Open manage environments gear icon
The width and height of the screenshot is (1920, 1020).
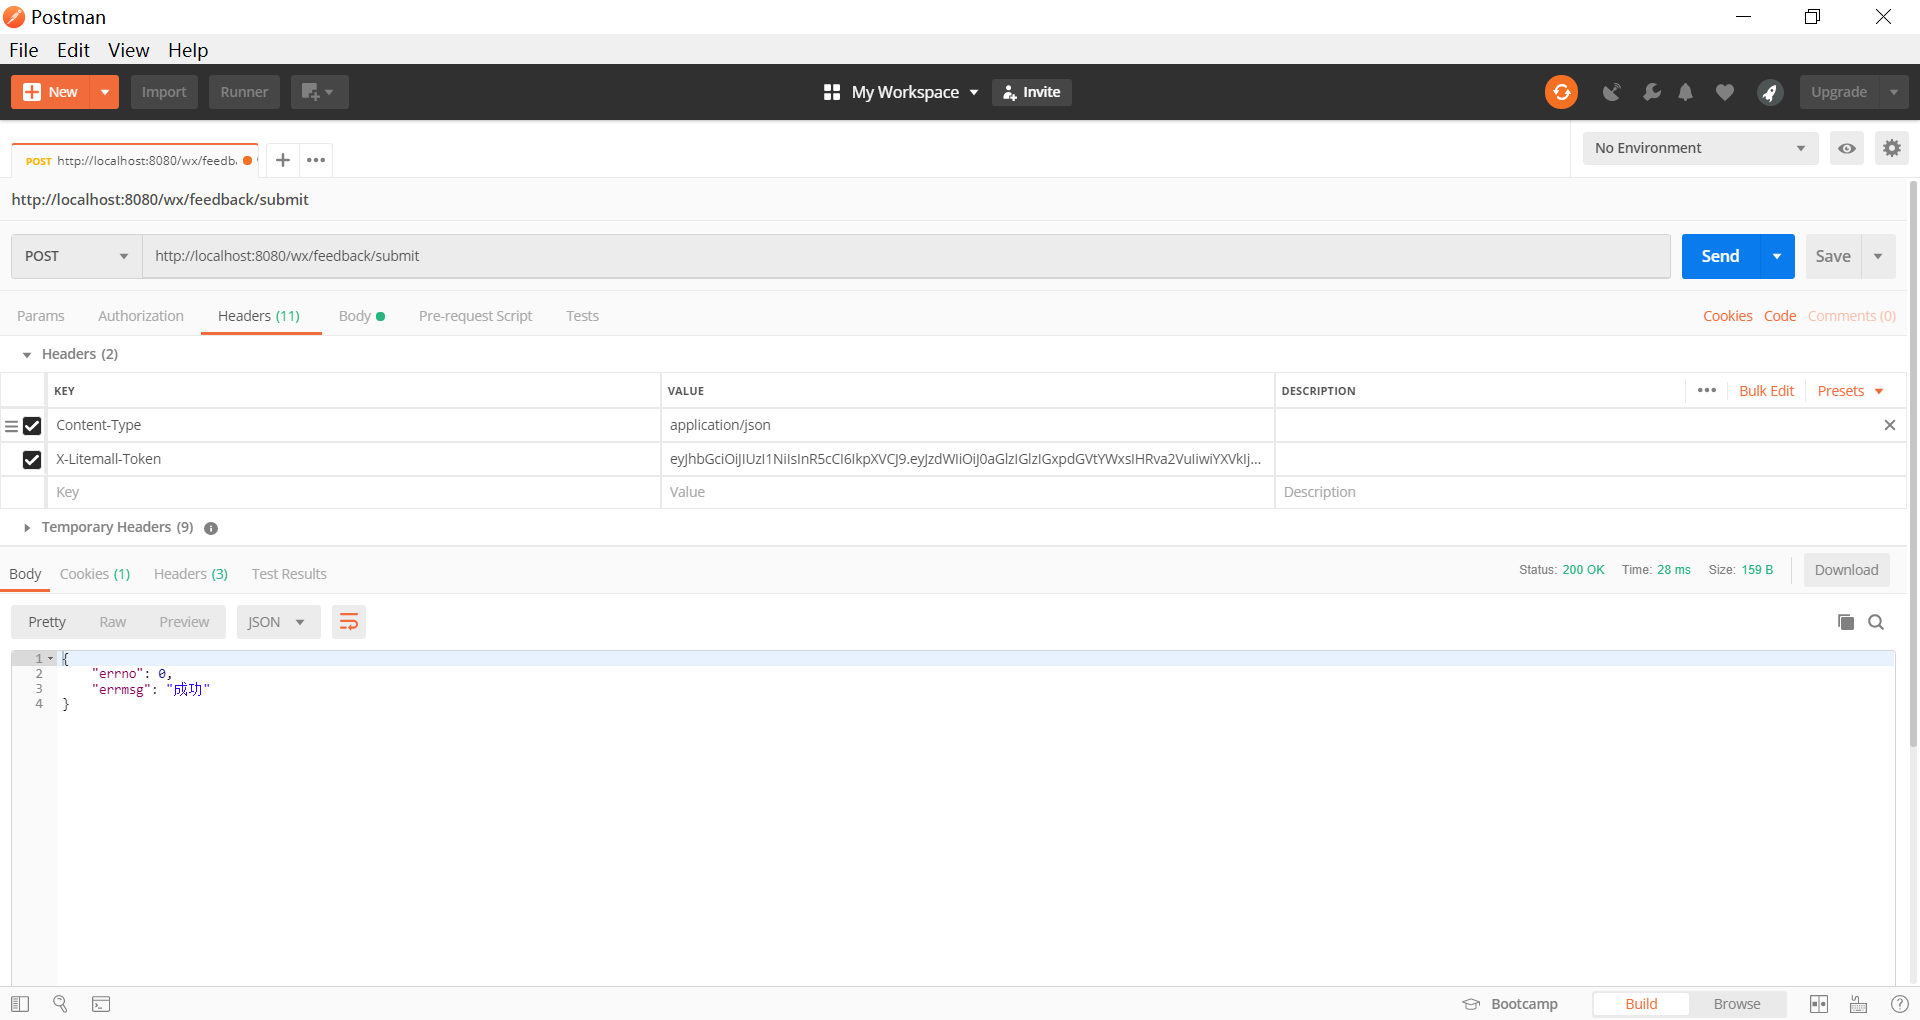1891,148
